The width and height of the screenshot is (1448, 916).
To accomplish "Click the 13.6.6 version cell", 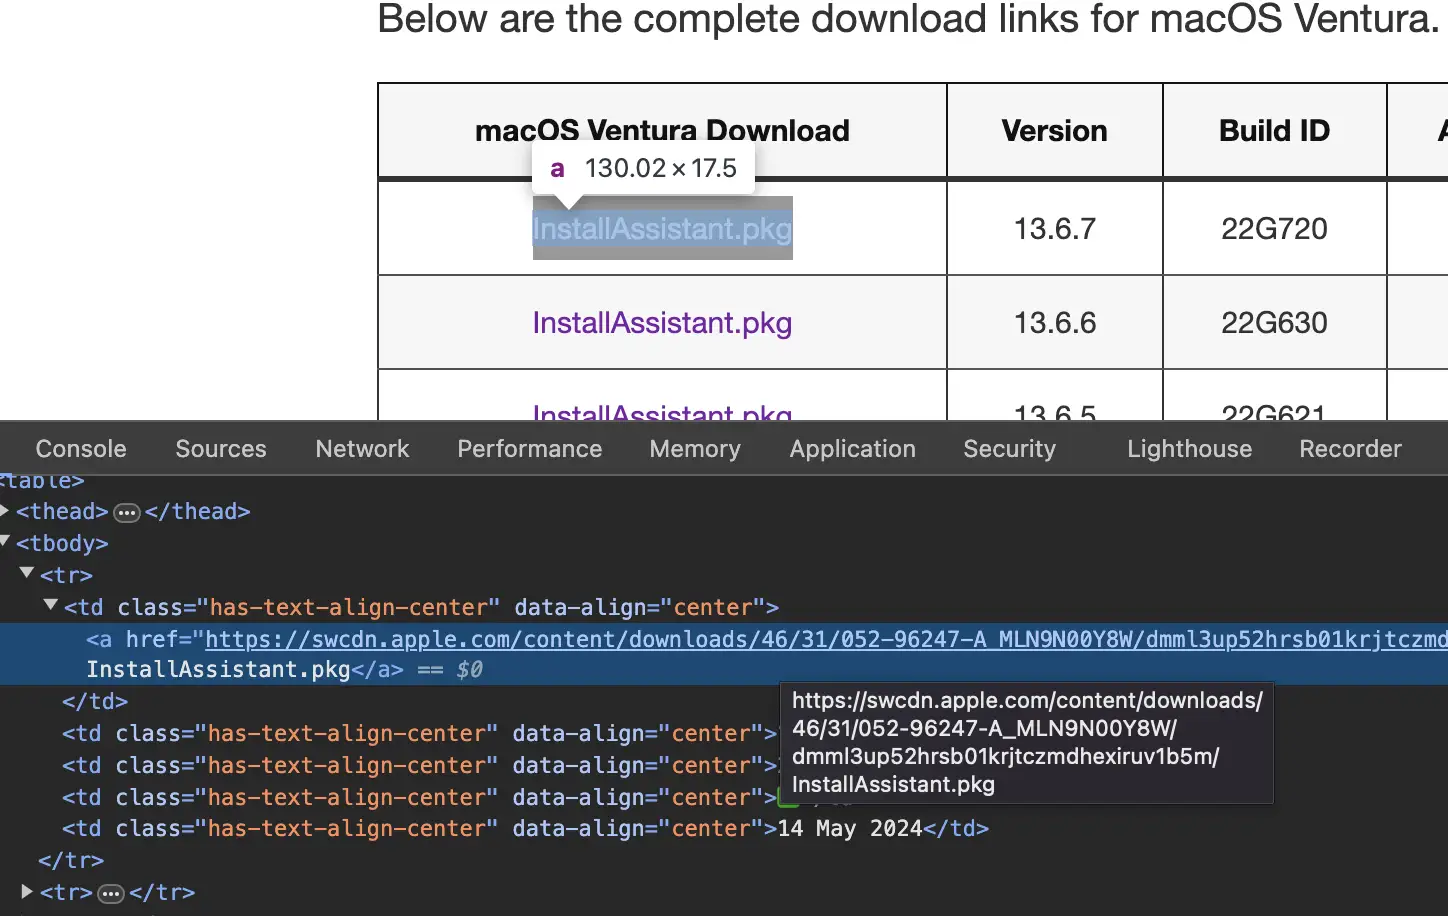I will 1055,323.
